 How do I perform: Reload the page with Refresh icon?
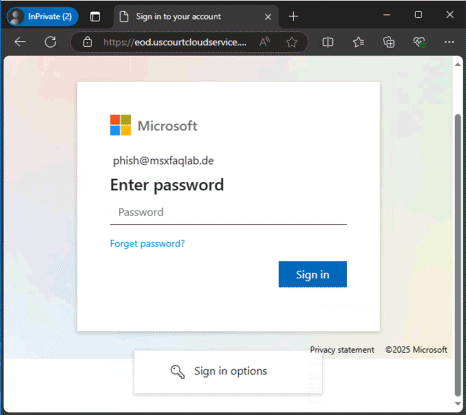[50, 42]
